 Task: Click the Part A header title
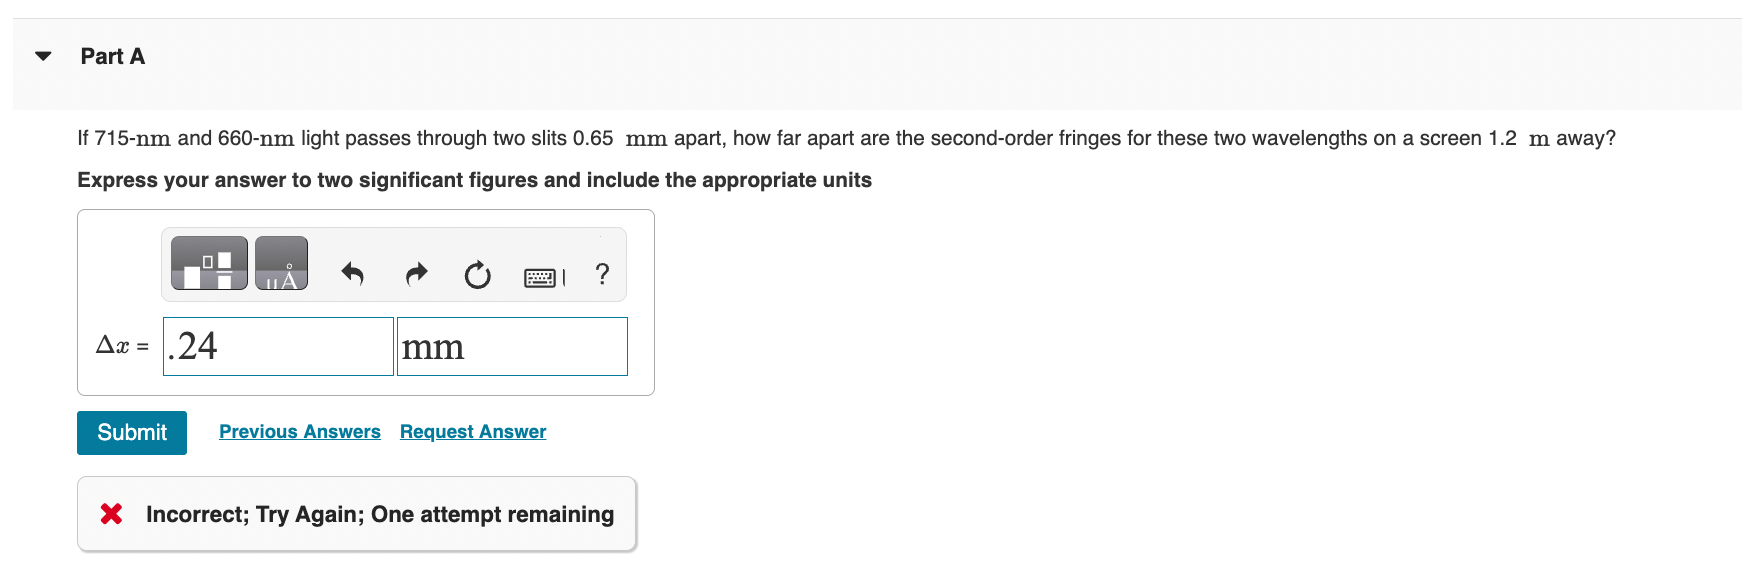tap(113, 57)
